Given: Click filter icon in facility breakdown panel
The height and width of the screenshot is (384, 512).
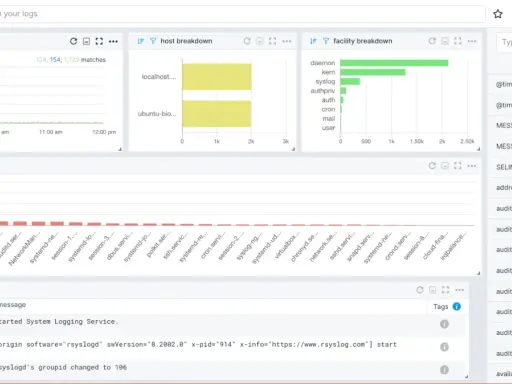Looking at the screenshot, I should [326, 41].
